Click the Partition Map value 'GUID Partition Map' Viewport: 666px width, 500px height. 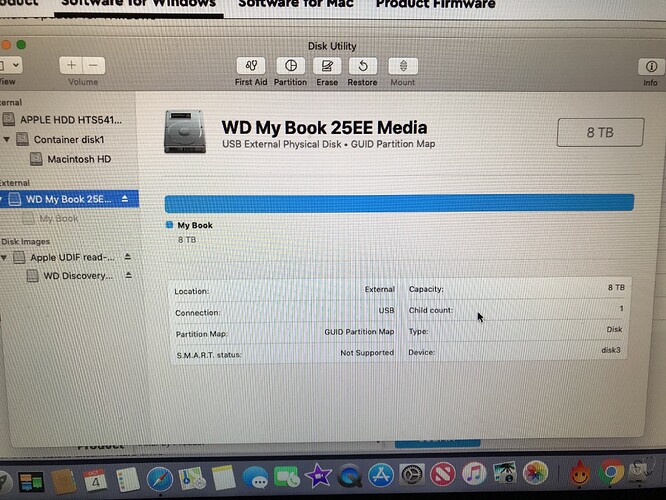tap(359, 331)
